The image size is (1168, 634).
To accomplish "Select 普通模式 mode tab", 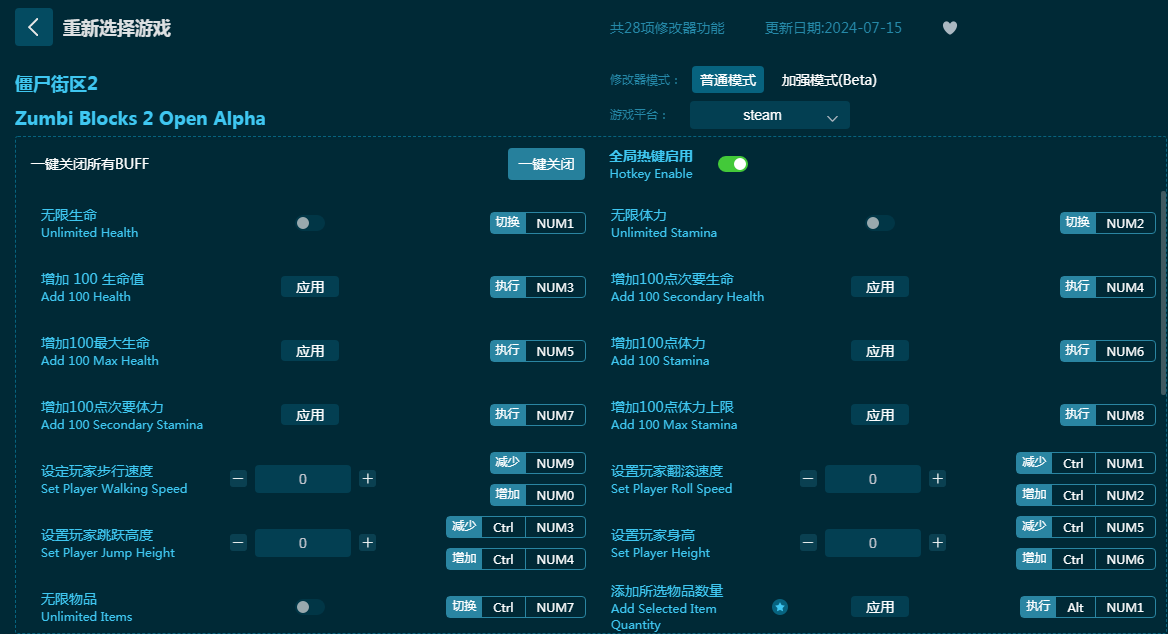I will pos(728,80).
